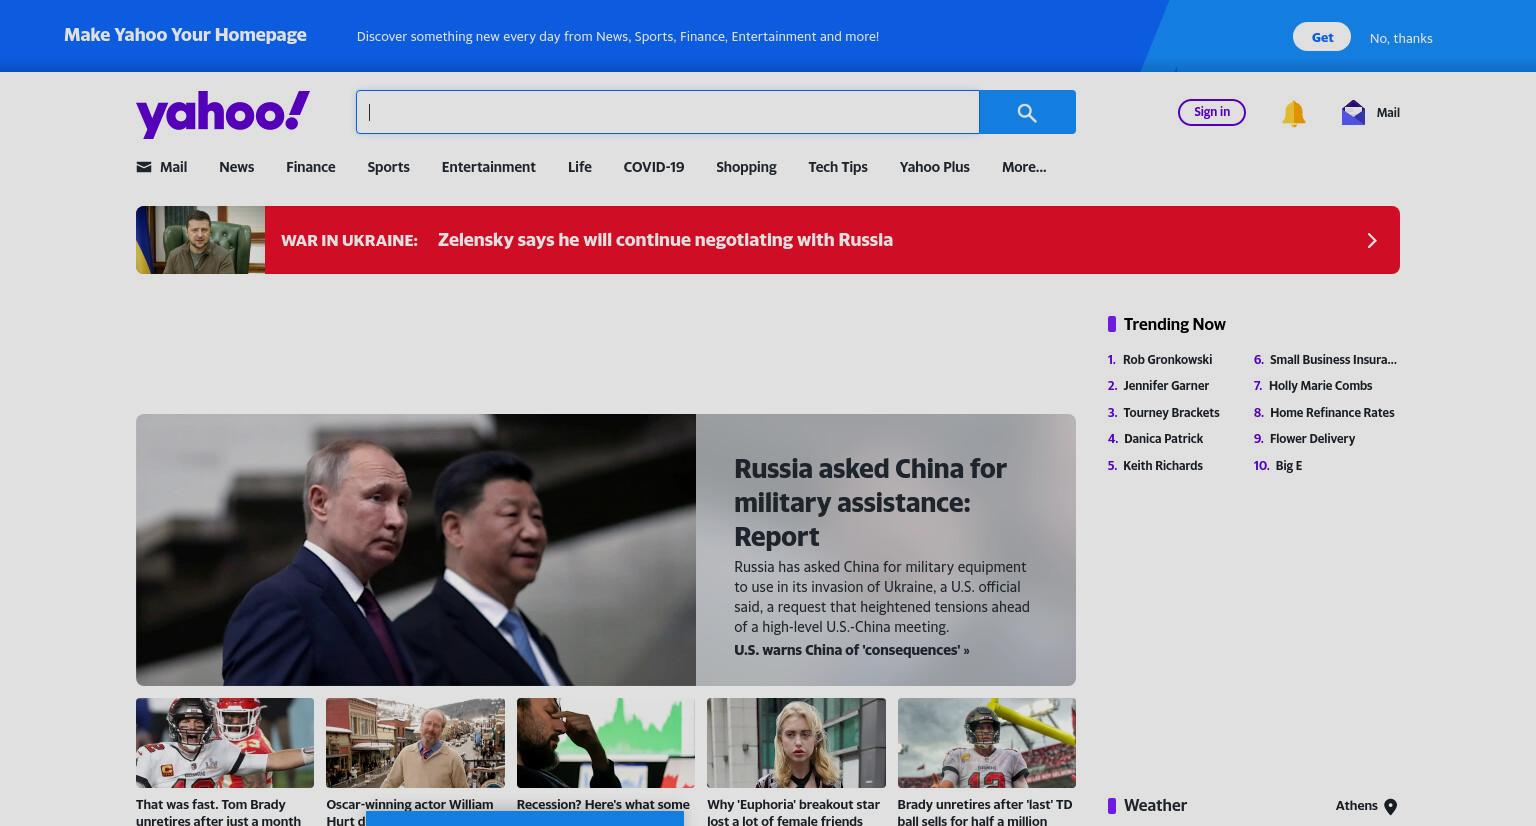This screenshot has height=826, width=1536.
Task: Dismiss banner with No, thanks
Action: coord(1400,38)
